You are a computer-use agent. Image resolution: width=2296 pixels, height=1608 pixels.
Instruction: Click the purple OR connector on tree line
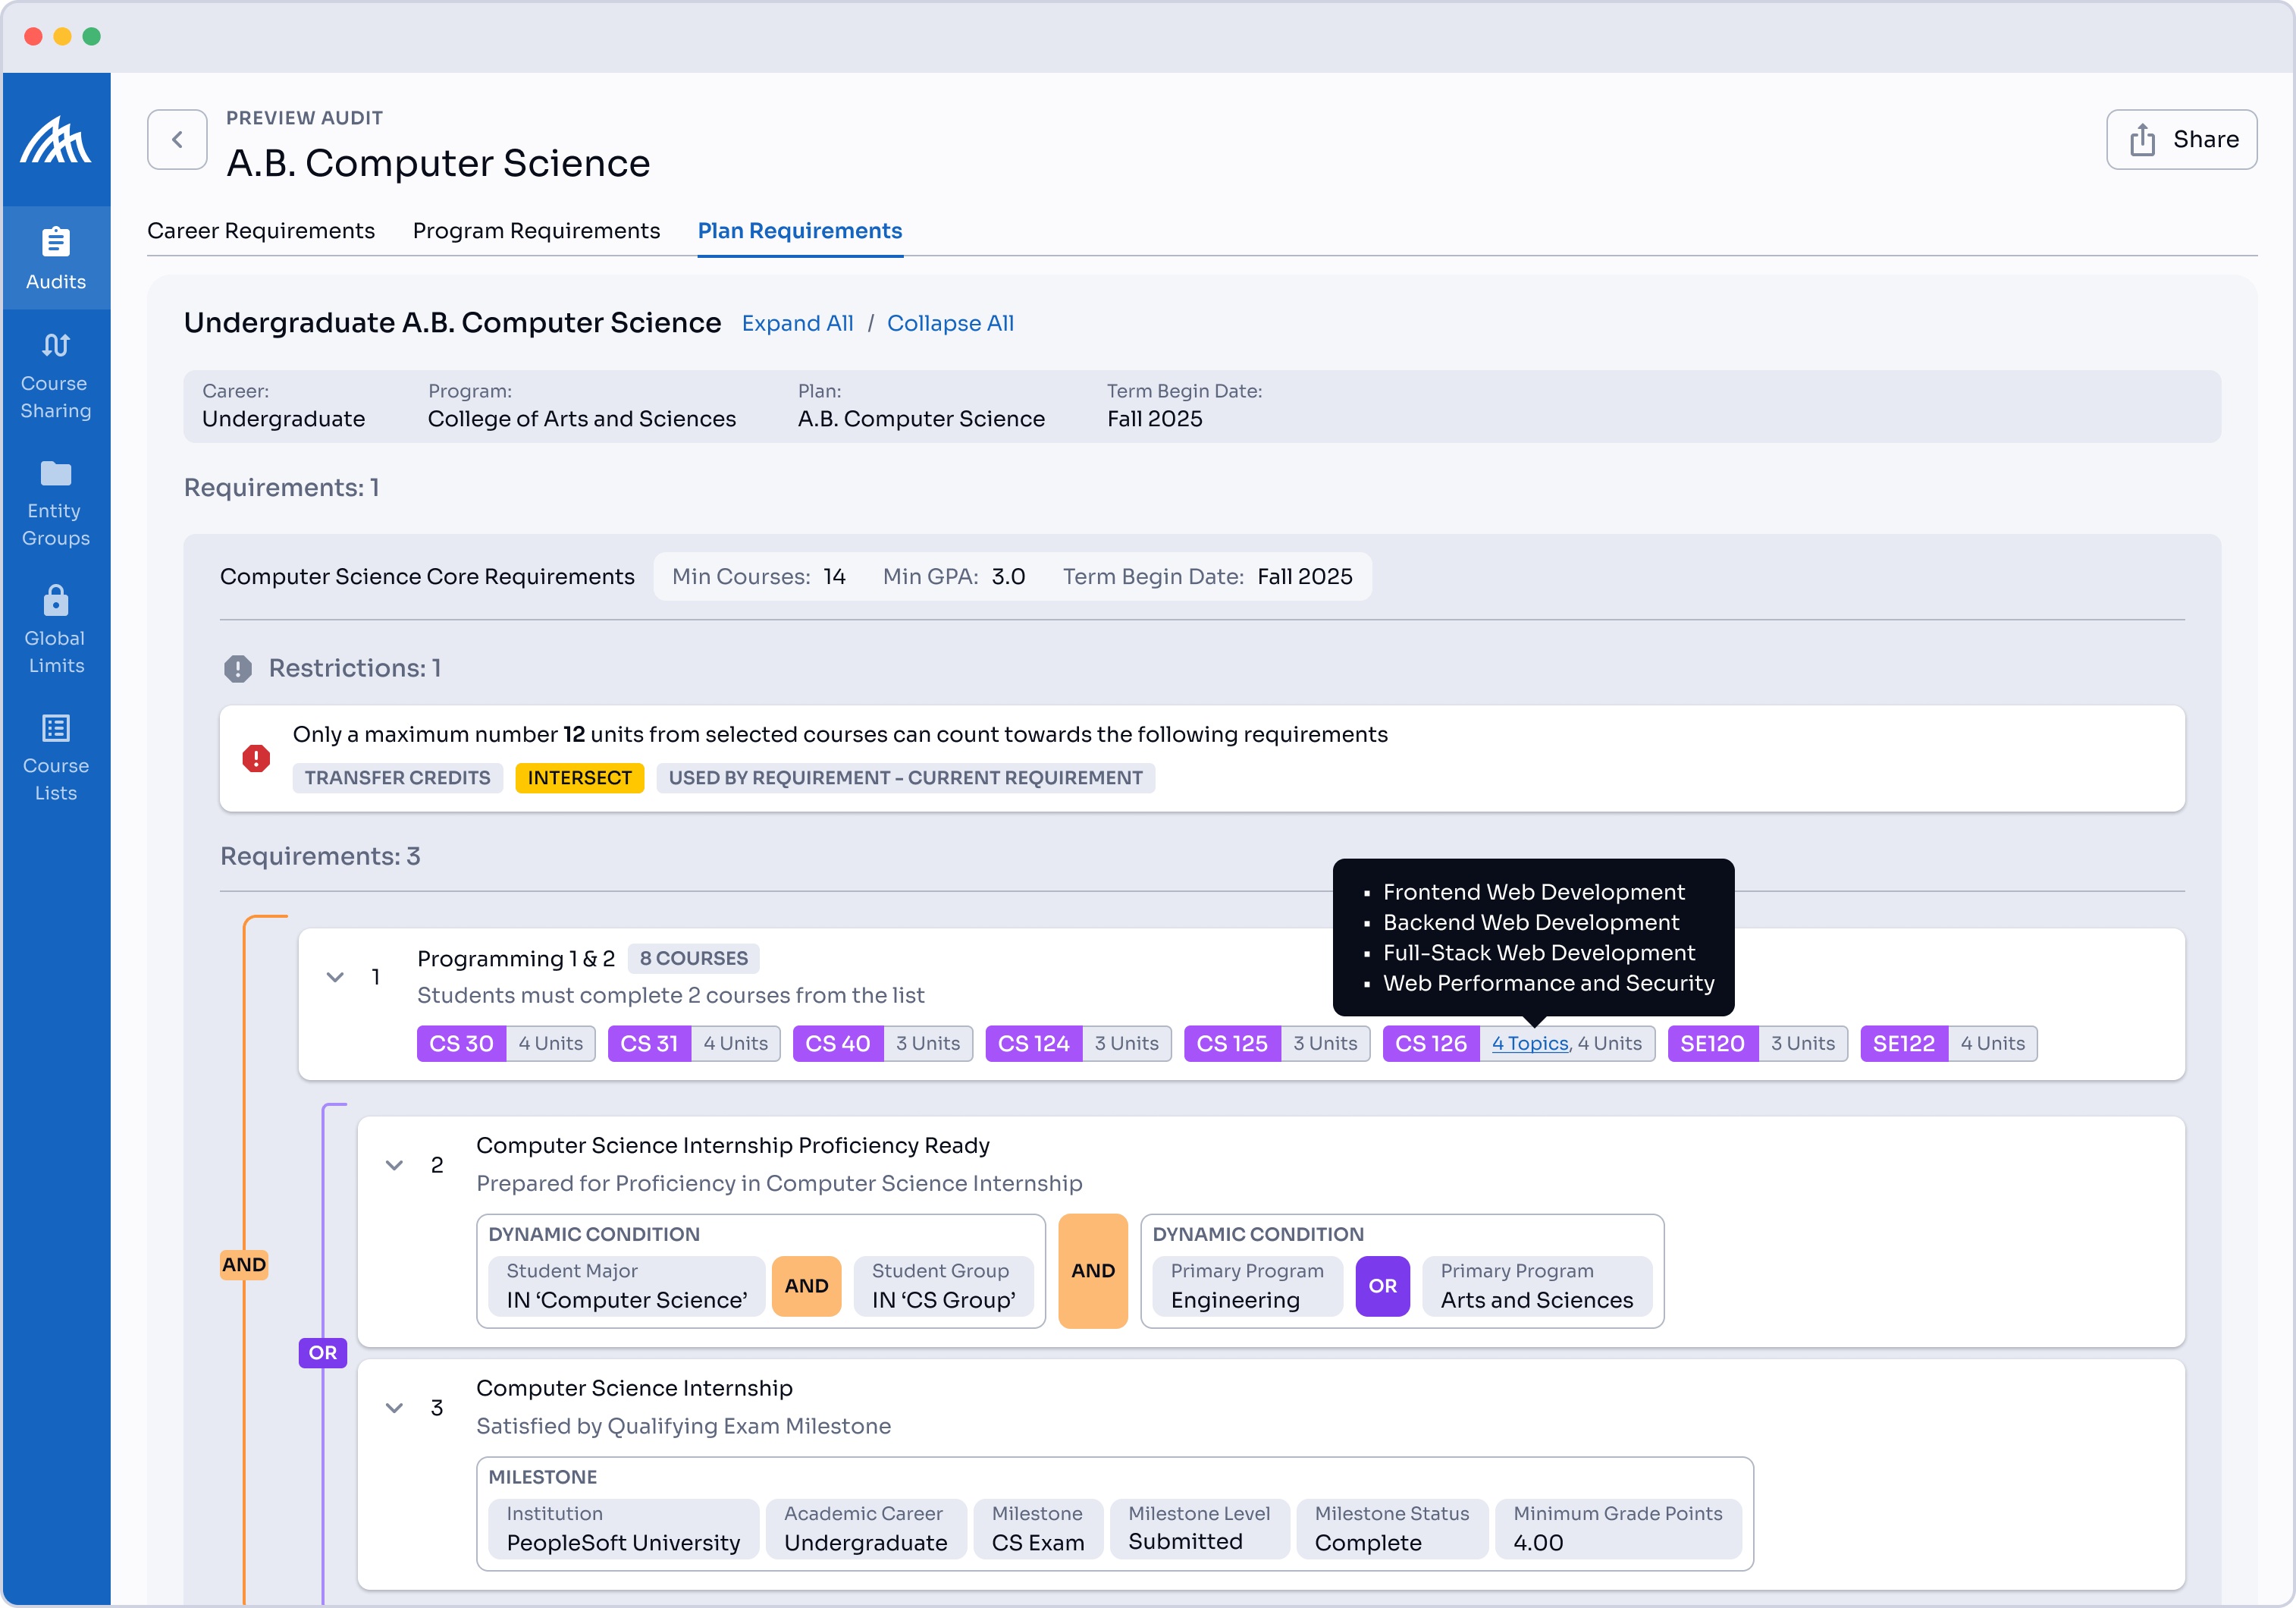pos(322,1353)
